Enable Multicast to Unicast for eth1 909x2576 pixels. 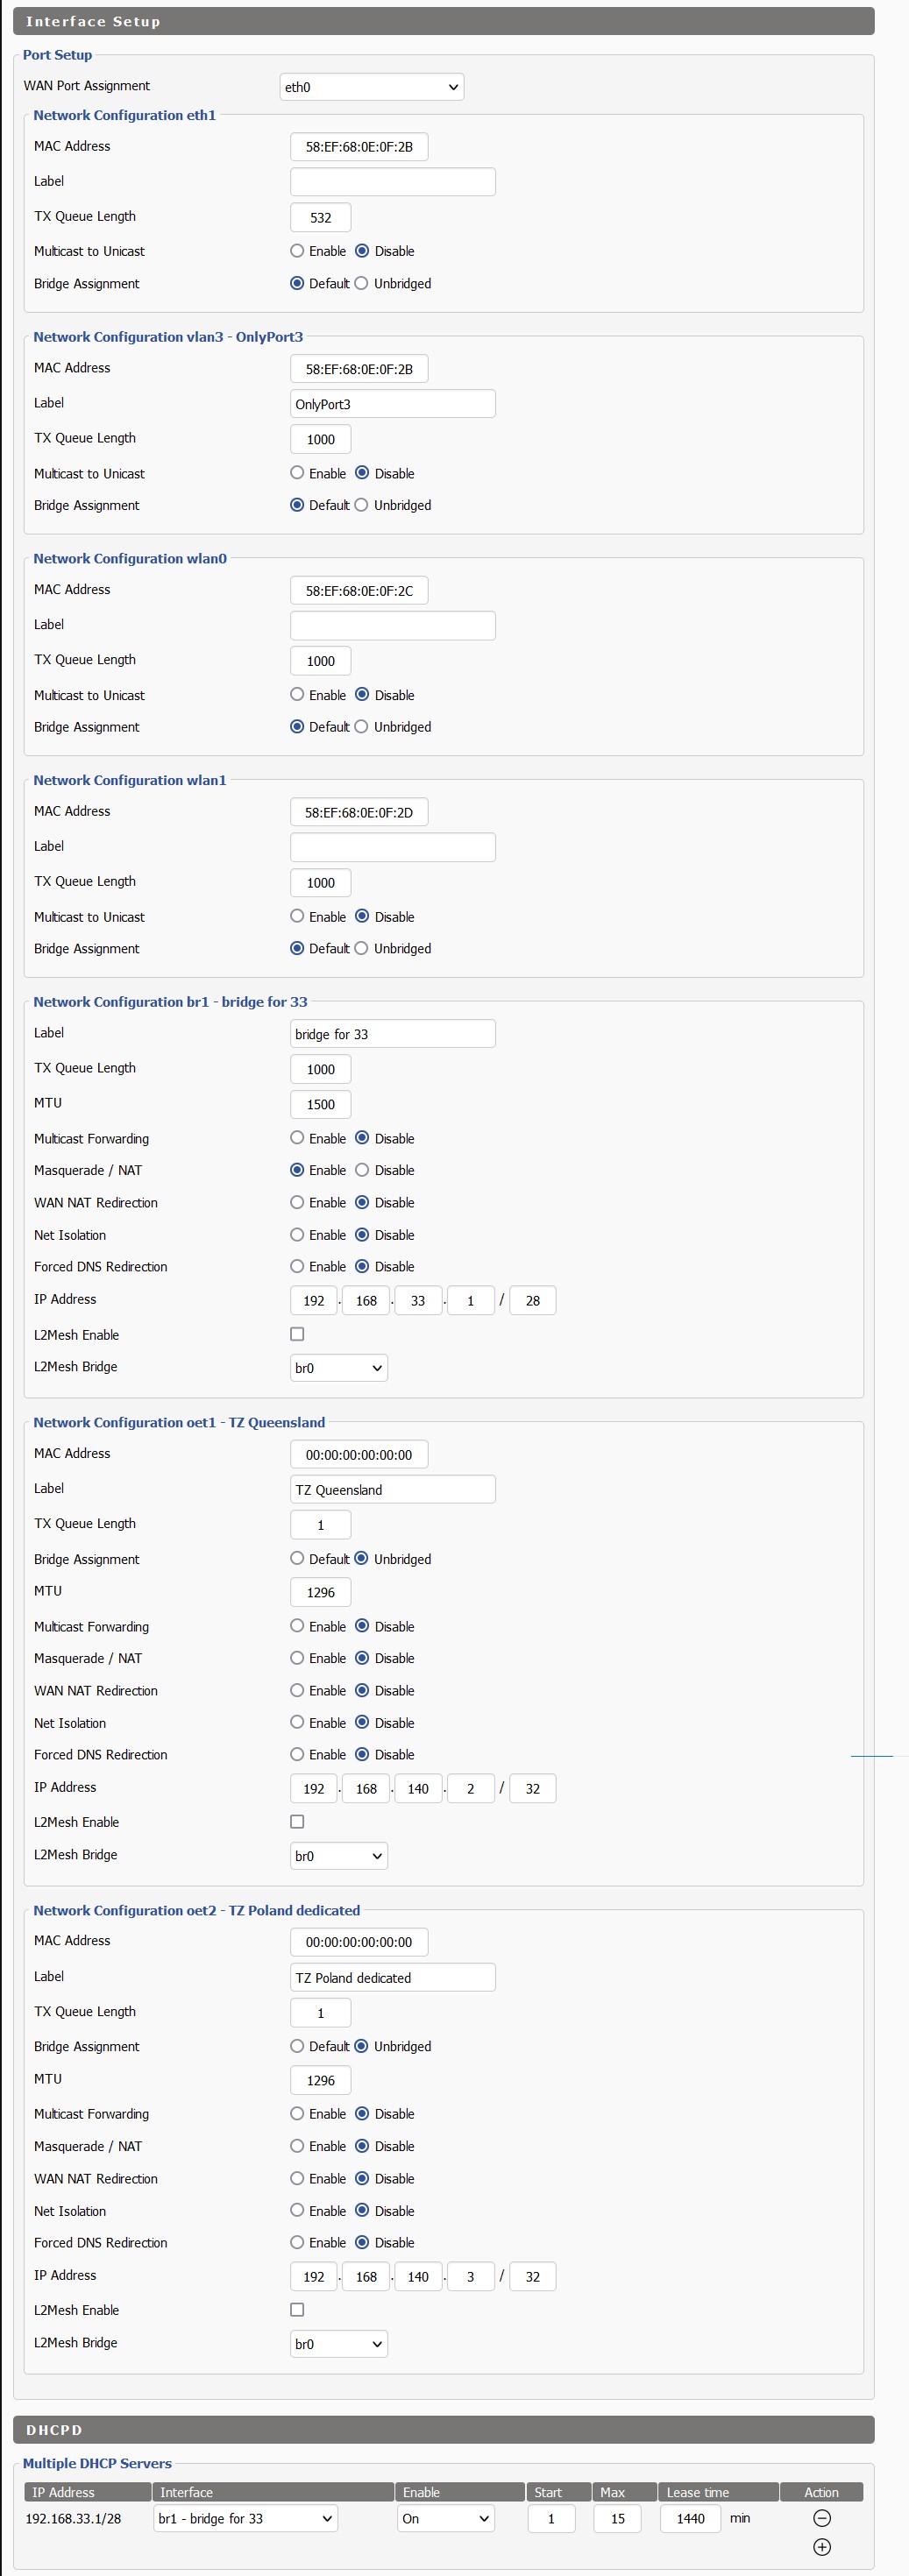[297, 251]
